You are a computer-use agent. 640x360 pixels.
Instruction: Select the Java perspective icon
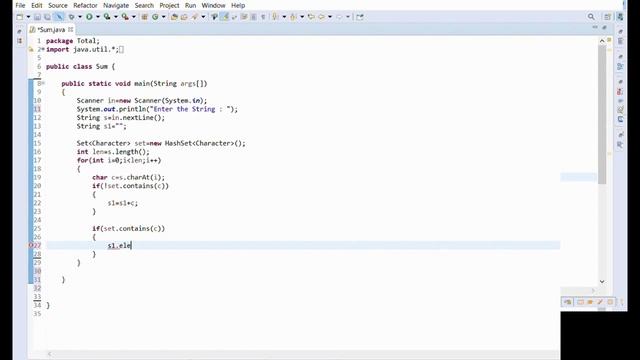click(x=620, y=17)
